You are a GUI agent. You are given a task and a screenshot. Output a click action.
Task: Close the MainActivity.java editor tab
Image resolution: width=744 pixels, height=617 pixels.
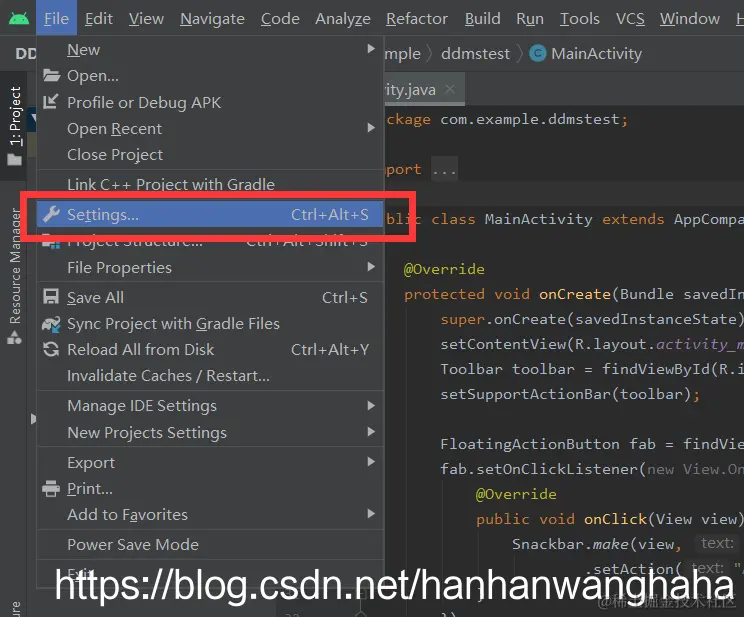pyautogui.click(x=450, y=89)
